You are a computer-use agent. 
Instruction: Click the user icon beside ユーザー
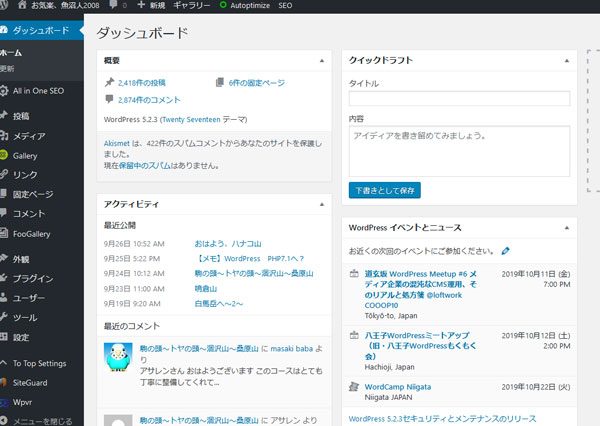pyautogui.click(x=3, y=297)
